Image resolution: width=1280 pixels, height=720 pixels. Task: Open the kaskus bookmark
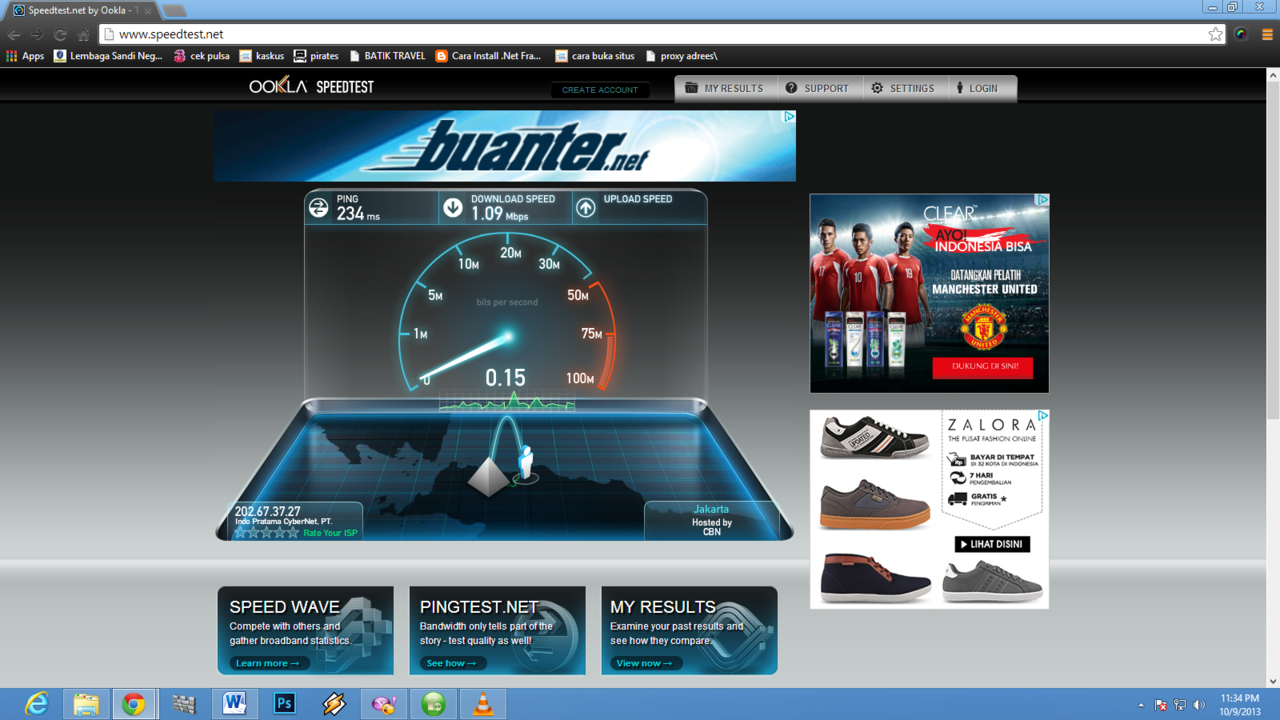pos(261,56)
